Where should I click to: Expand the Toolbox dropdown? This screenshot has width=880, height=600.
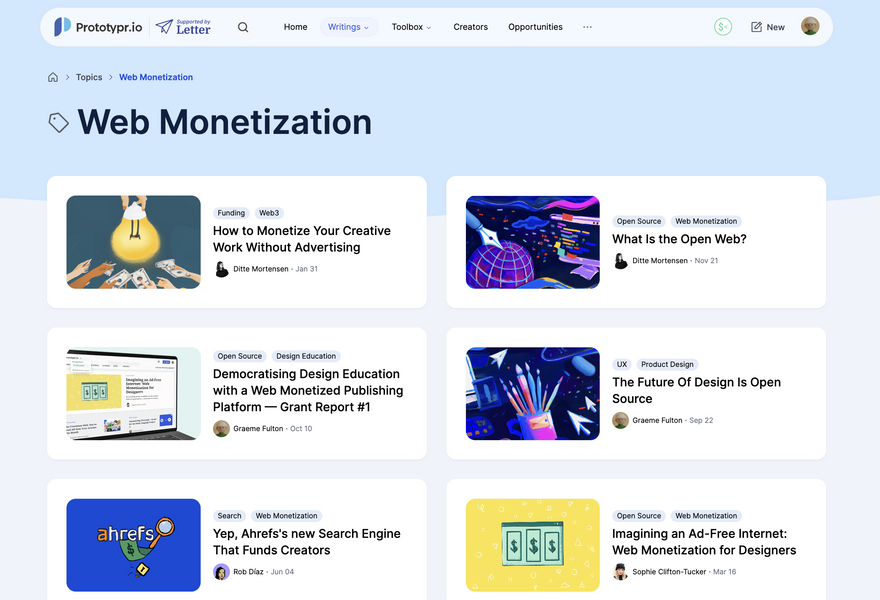[x=411, y=27]
